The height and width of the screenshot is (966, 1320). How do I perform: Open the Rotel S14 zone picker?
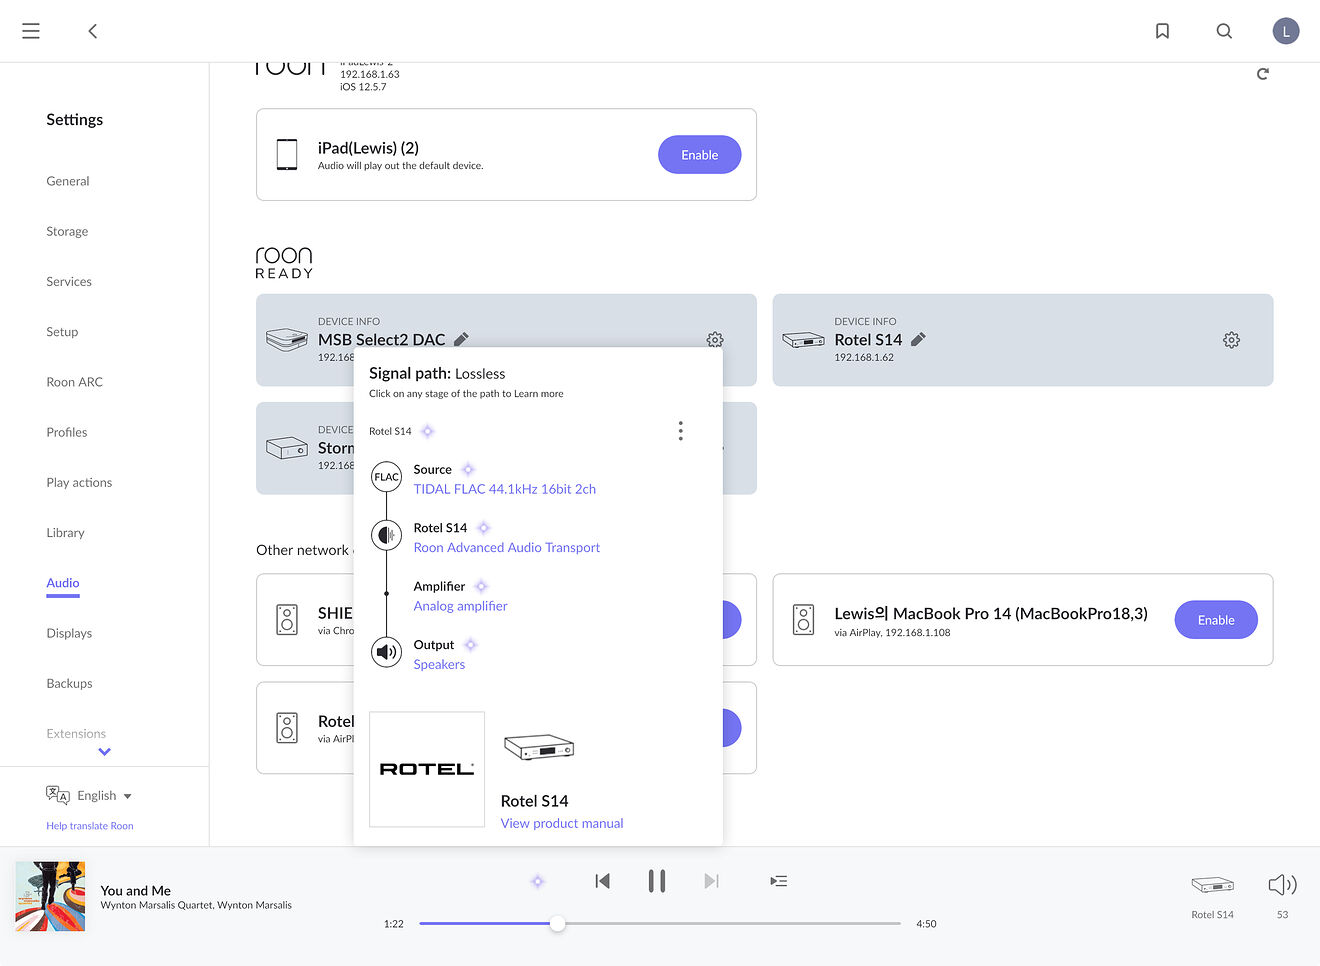coord(1212,894)
